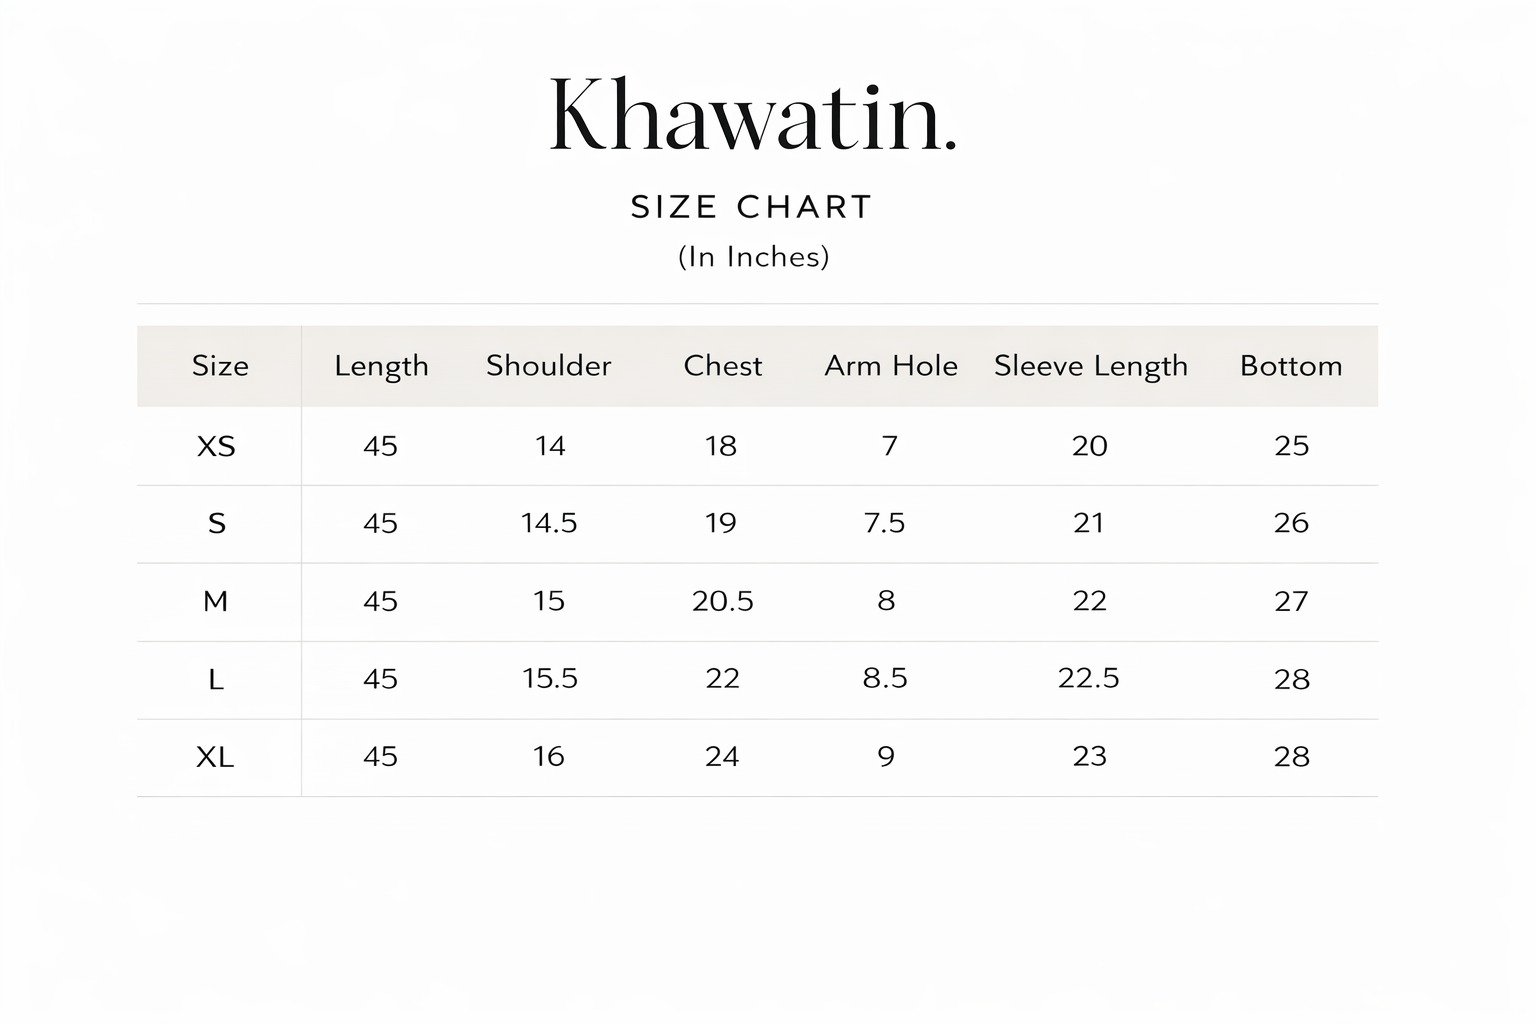Click the SIZE CHART heading

pos(752,207)
